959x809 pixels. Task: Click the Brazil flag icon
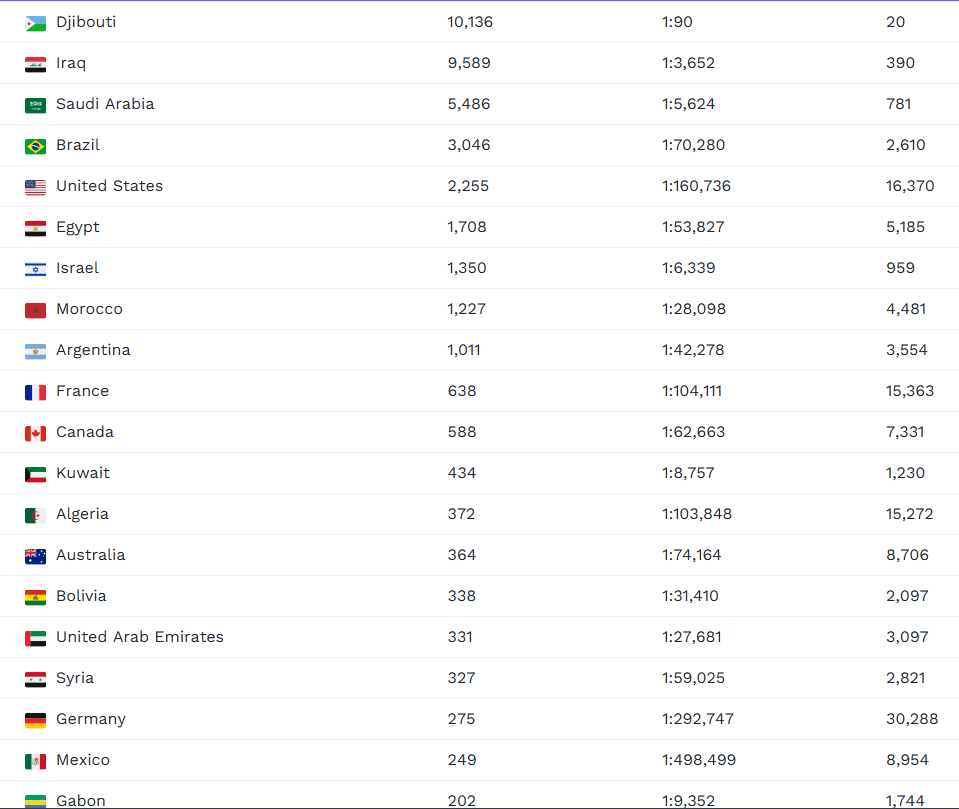(35, 147)
